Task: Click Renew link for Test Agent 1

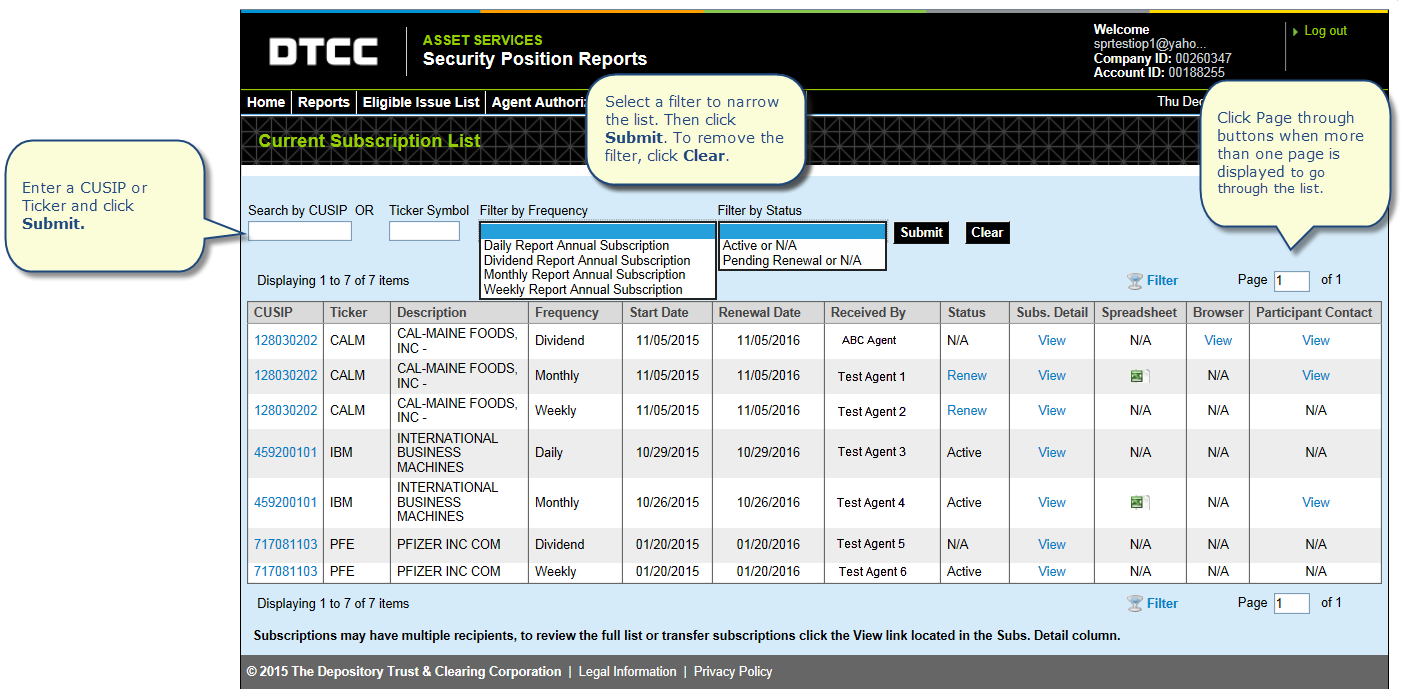Action: [x=966, y=376]
